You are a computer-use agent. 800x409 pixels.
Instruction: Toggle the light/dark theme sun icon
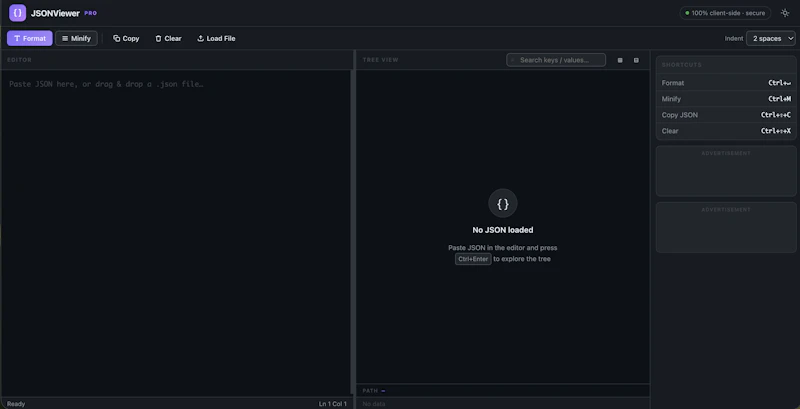pyautogui.click(x=785, y=13)
